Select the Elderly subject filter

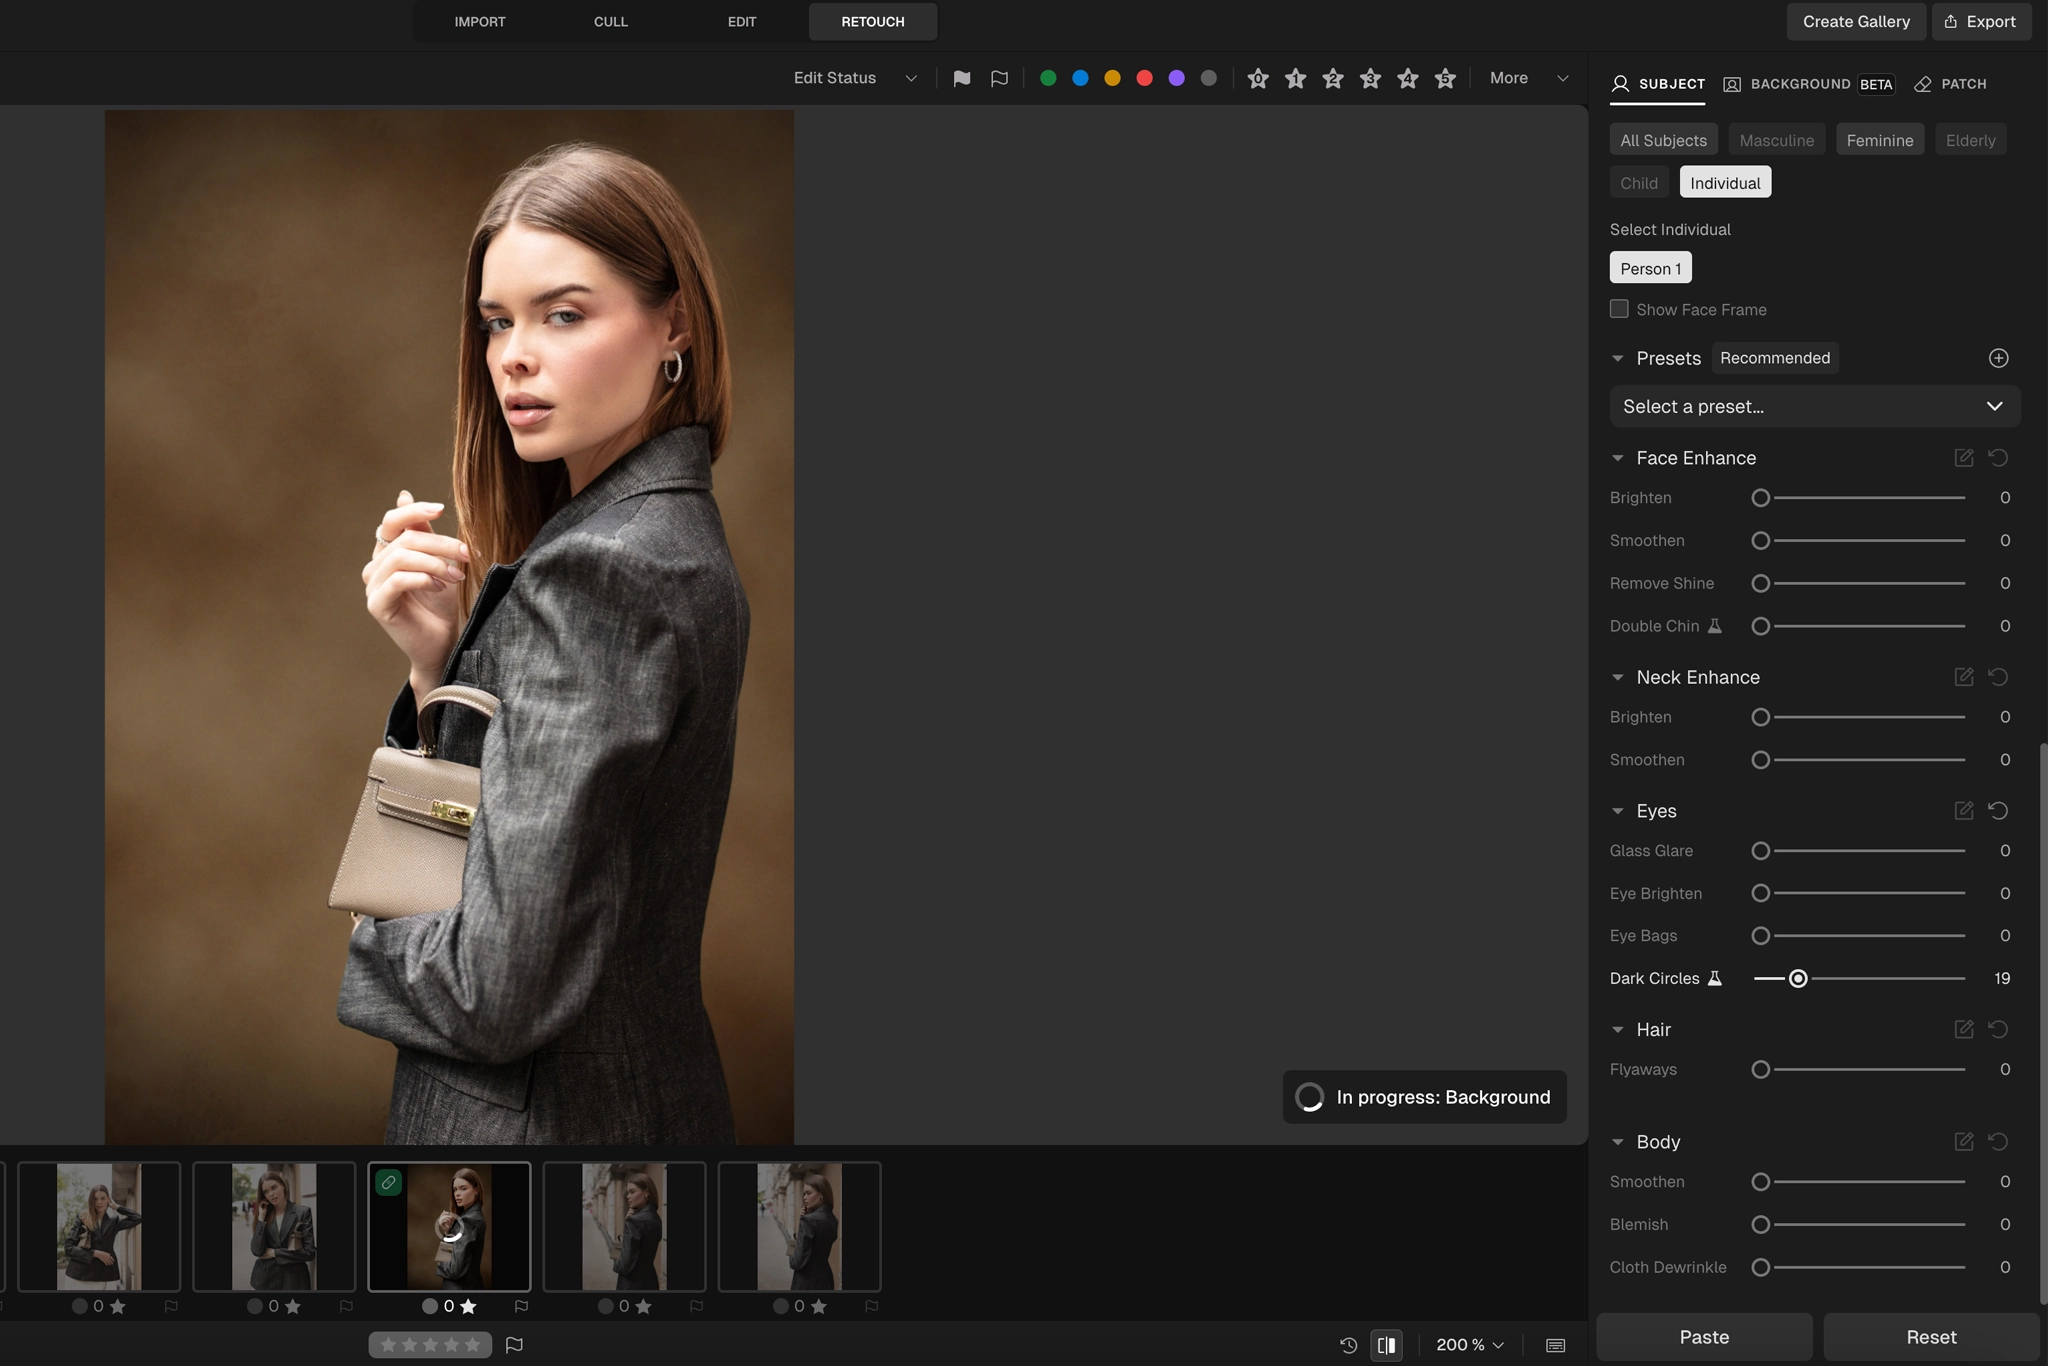click(x=1970, y=140)
